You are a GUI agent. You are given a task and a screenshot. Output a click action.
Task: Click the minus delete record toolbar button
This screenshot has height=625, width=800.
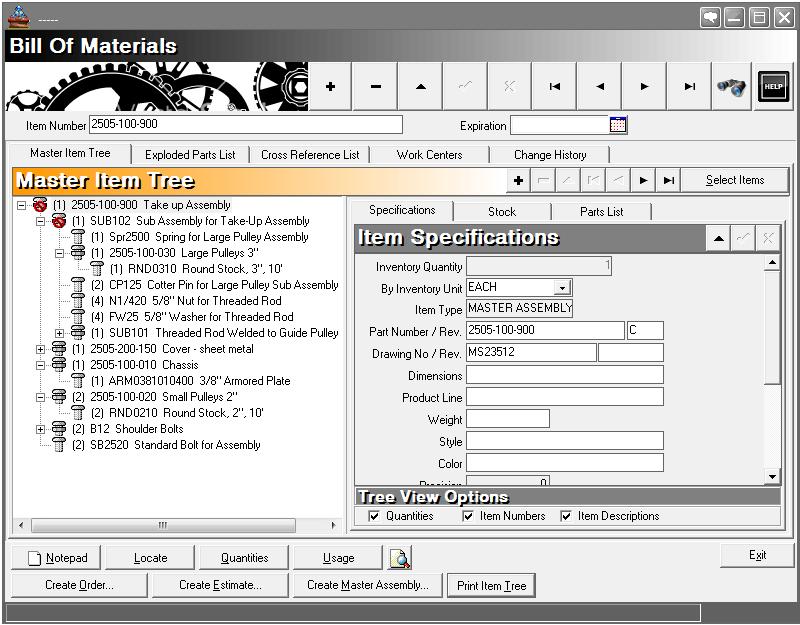(x=375, y=87)
